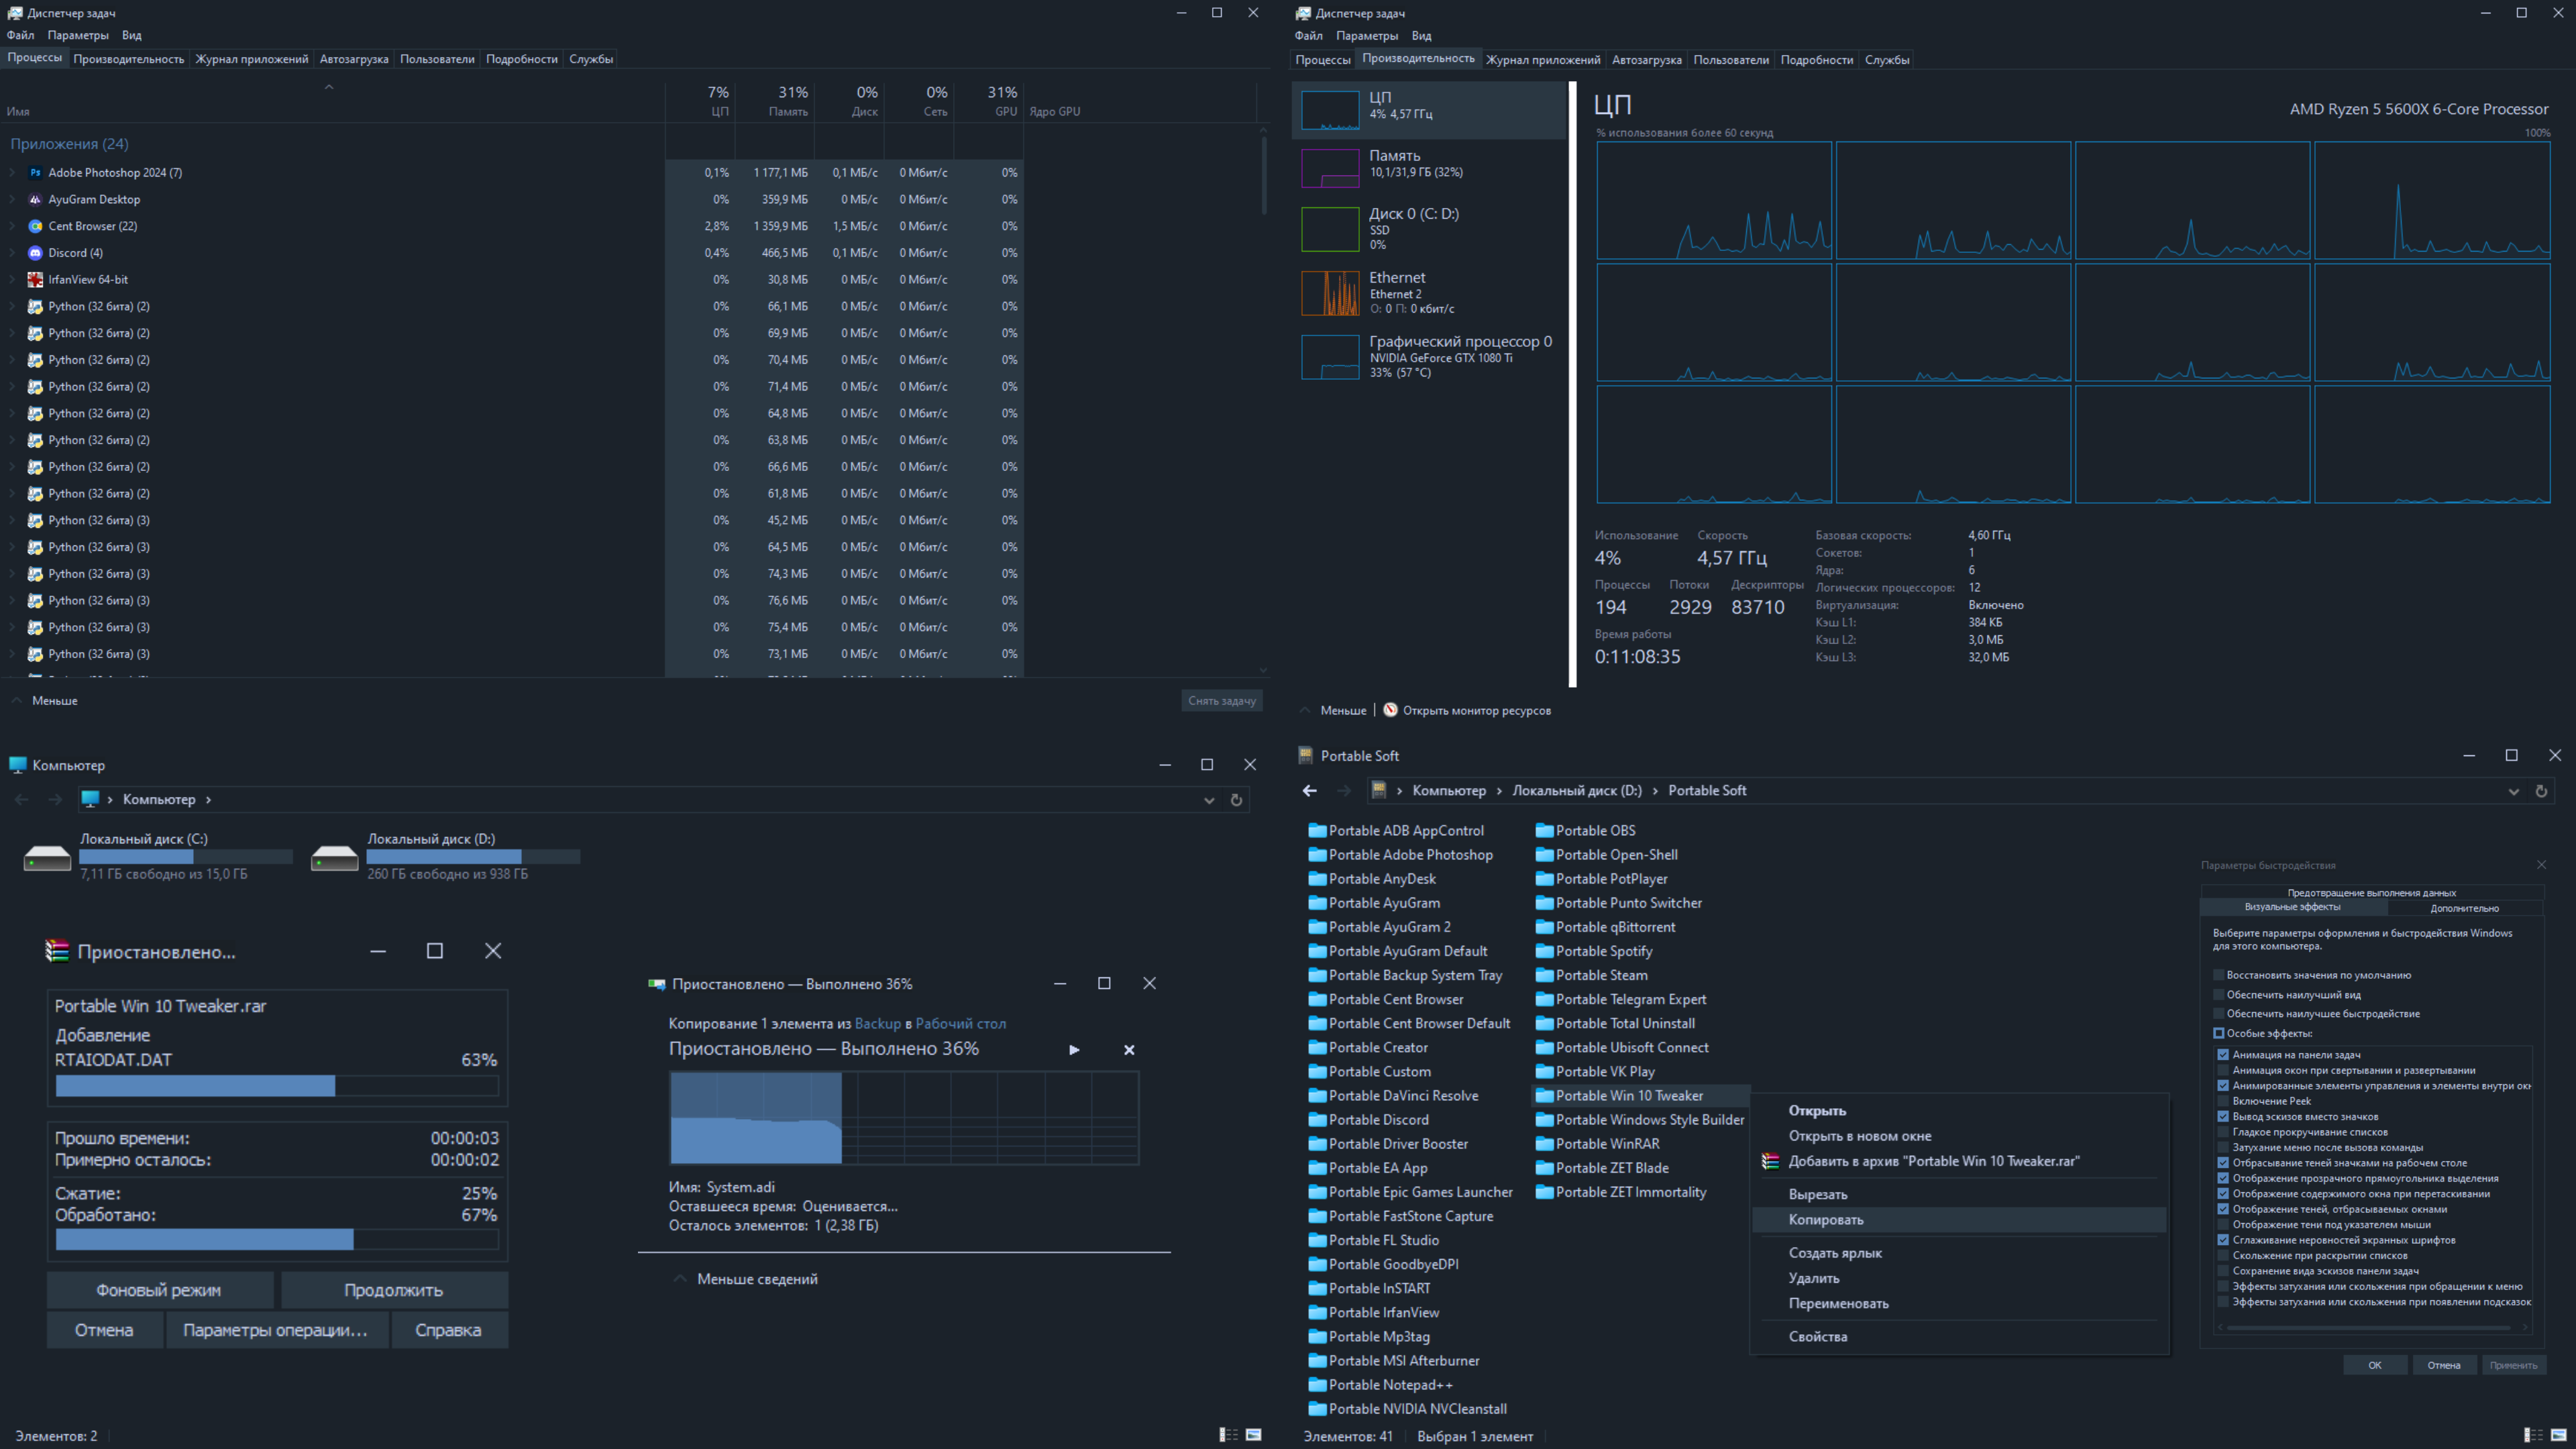Click Фоновый режим in WinRAR dialog
Viewport: 2576px width, 1449px height.
159,1290
